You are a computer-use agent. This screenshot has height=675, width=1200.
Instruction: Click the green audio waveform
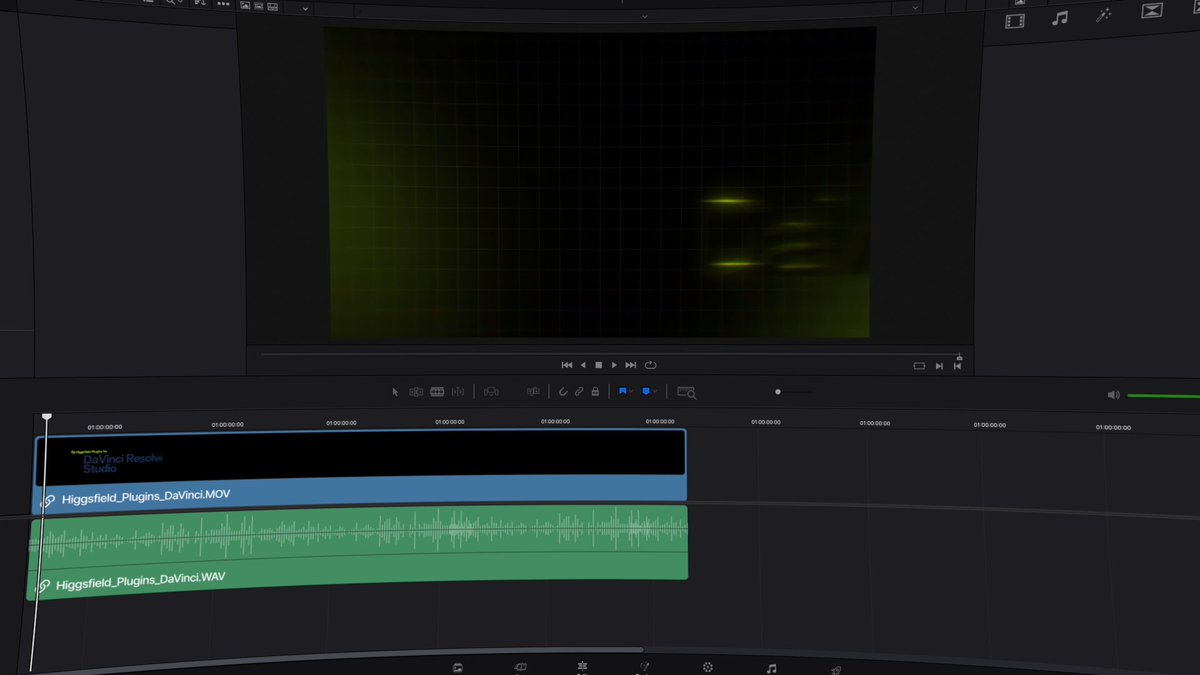point(359,533)
